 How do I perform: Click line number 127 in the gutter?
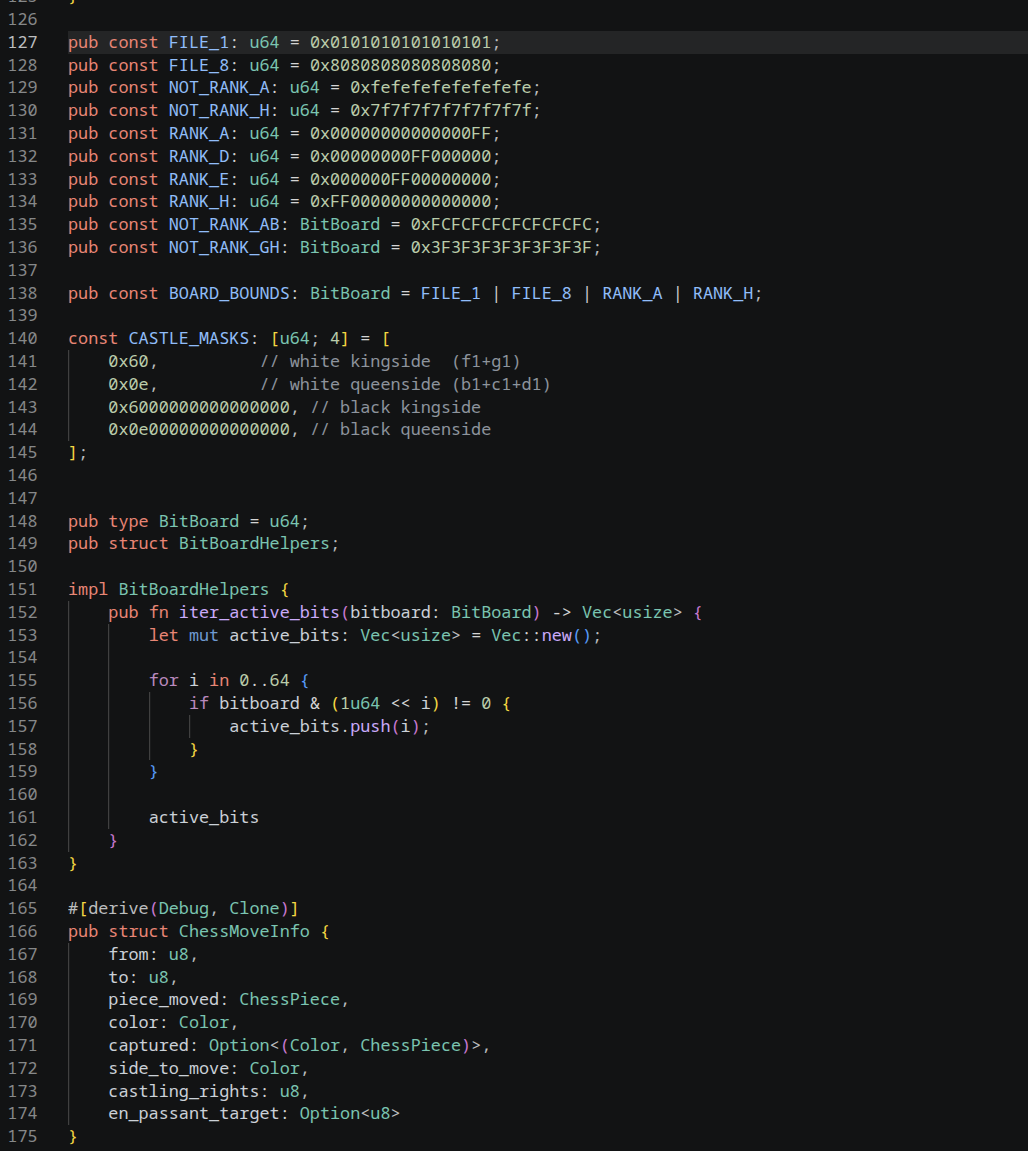pos(22,42)
